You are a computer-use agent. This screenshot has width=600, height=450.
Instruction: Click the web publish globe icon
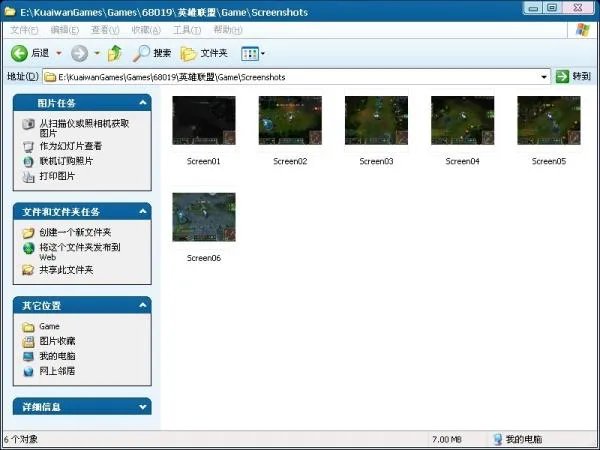coord(28,248)
